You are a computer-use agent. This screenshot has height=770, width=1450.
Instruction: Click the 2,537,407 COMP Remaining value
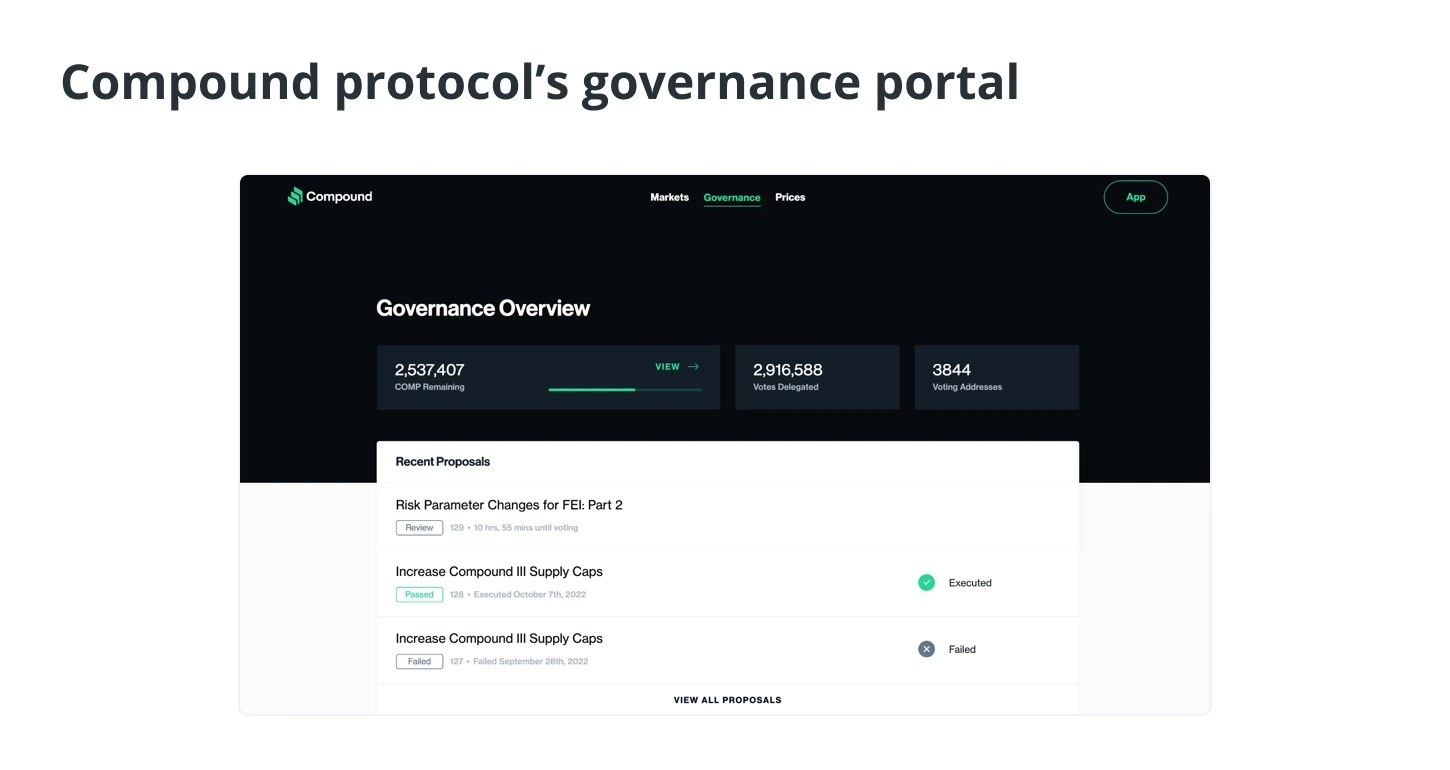point(430,370)
